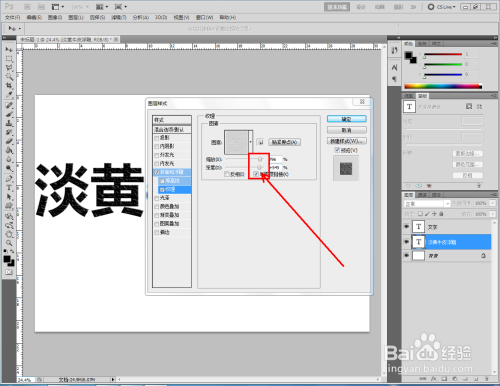Enable the Outer Glow (外发光) checkbox
500x386 pixels.
(157, 155)
